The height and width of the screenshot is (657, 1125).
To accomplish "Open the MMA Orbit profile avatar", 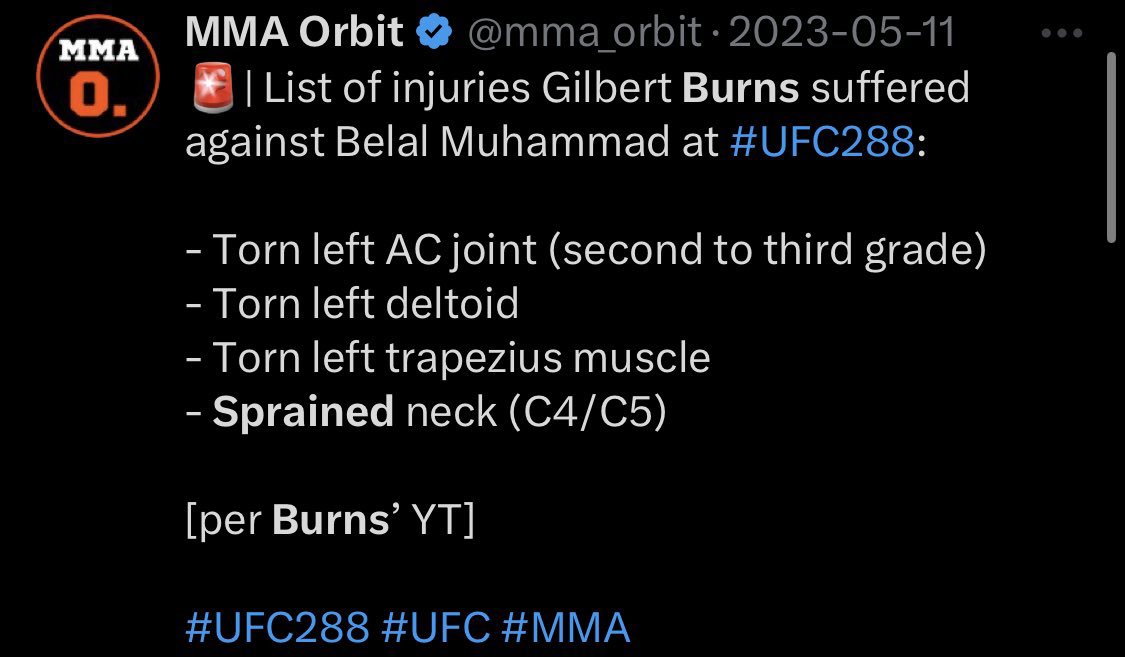I will click(x=98, y=75).
